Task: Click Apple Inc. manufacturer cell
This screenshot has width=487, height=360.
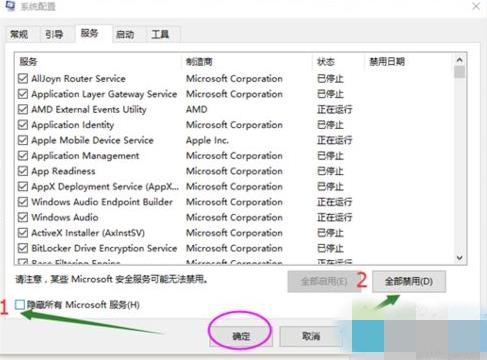Action: [207, 140]
